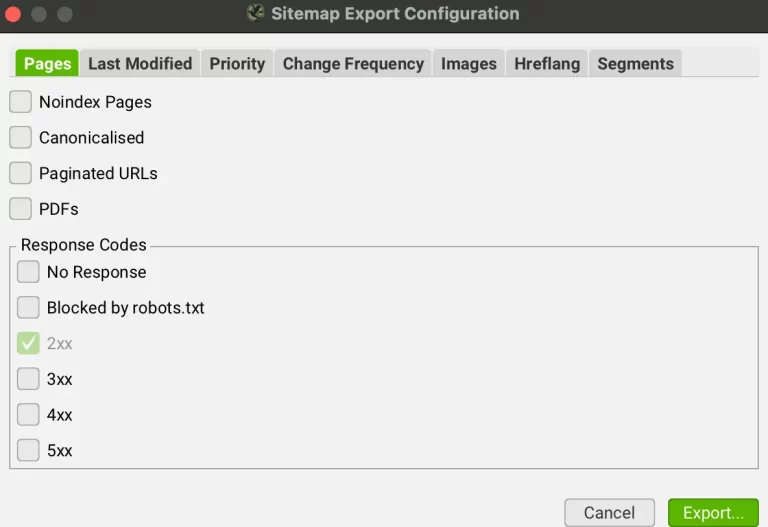Check Blocked by robots.txt option
Viewport: 768px width, 527px height.
tap(29, 308)
